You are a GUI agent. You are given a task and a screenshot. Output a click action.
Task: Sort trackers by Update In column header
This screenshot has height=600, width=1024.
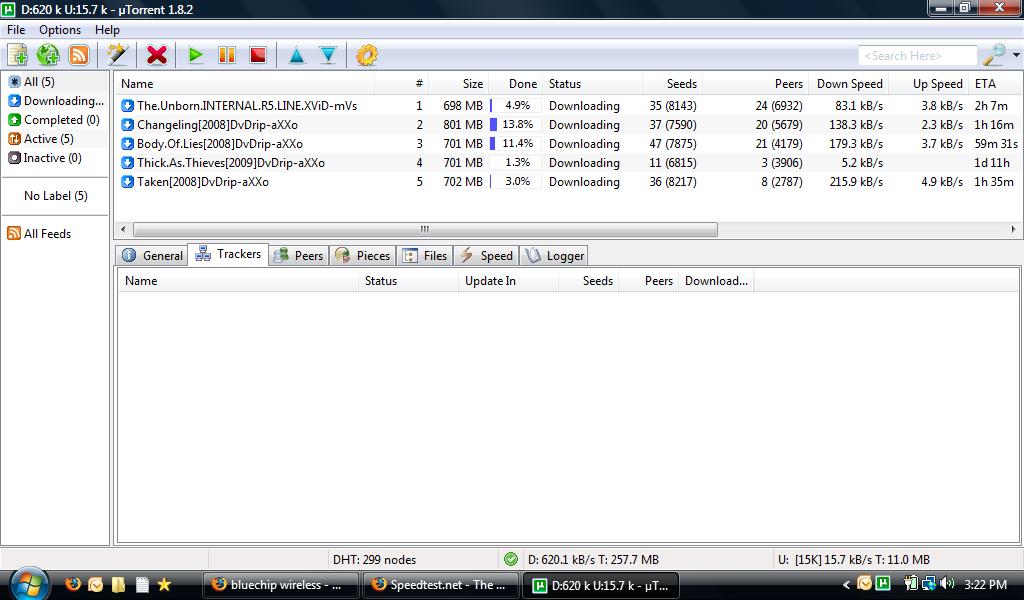coord(508,281)
